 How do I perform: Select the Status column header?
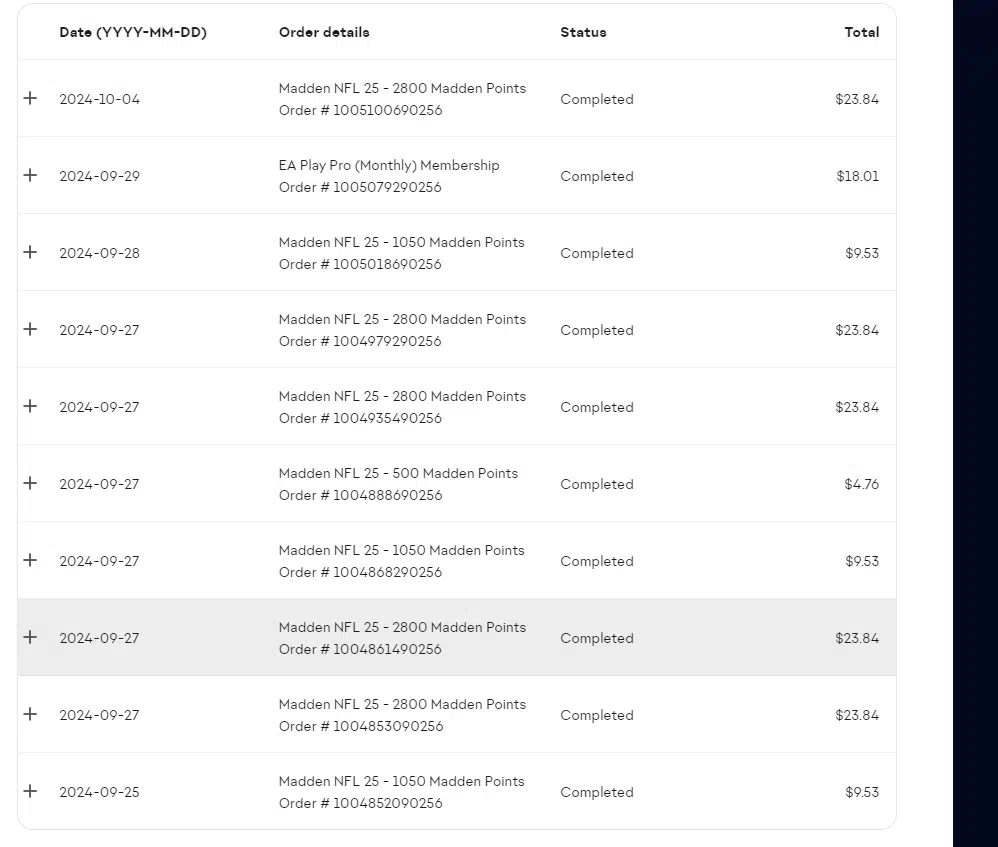(583, 32)
